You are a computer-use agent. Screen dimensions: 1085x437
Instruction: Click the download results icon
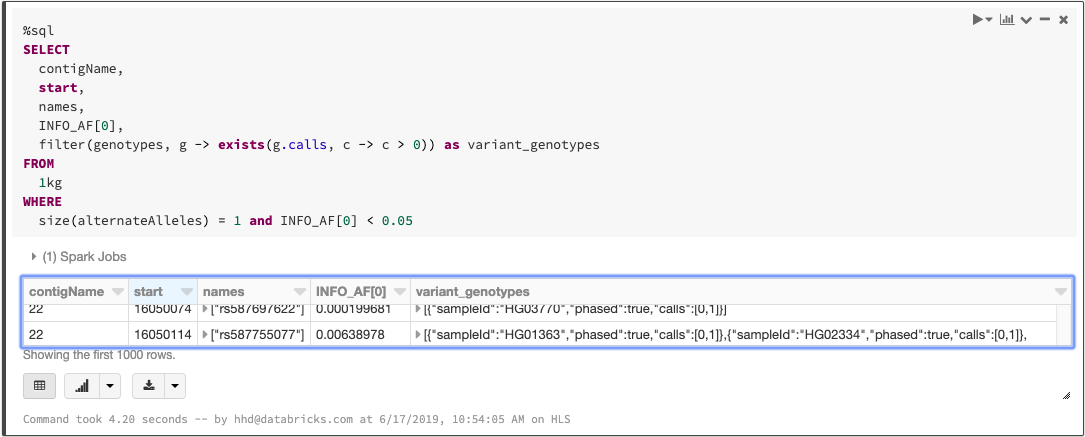click(149, 385)
